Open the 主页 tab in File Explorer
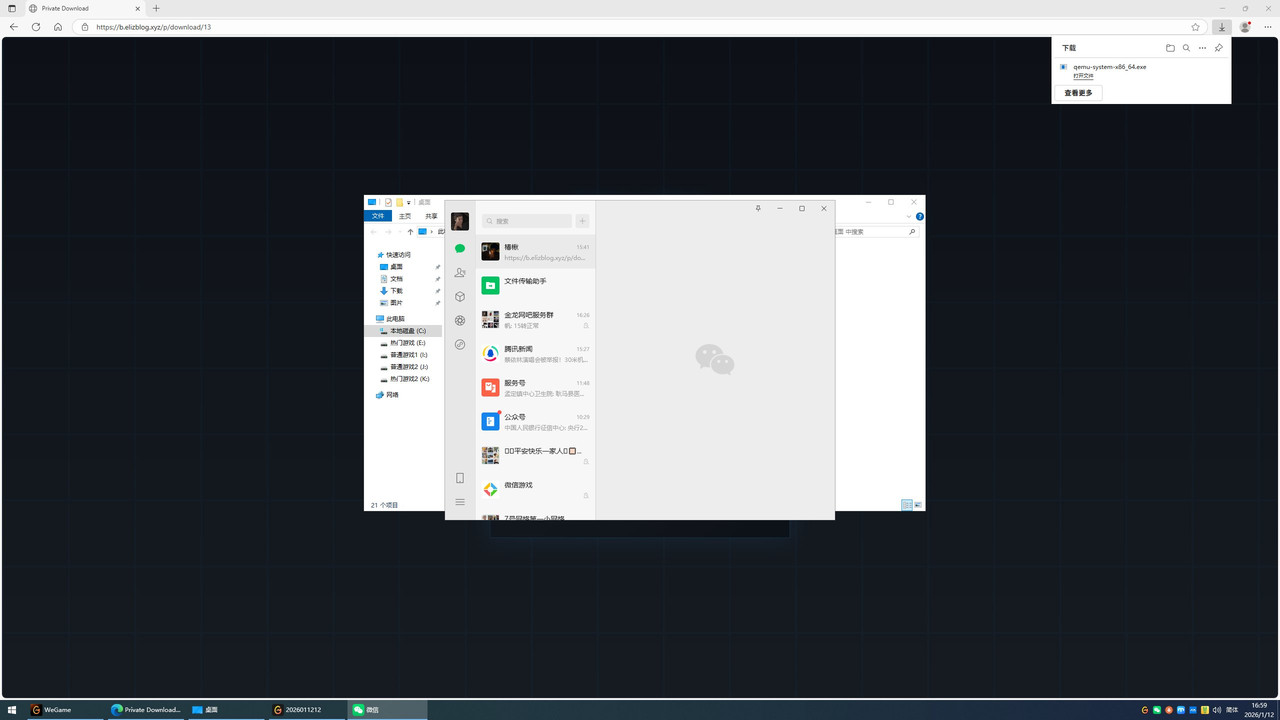Screen dimensions: 1280x720 pos(405,216)
